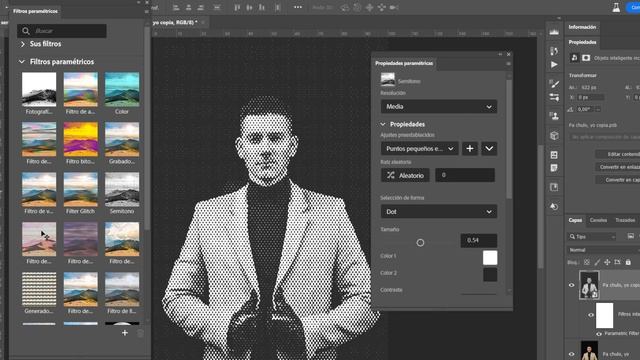Toggle lock all padlock in Capas
Screen dimensions: 640x360
coord(628,262)
